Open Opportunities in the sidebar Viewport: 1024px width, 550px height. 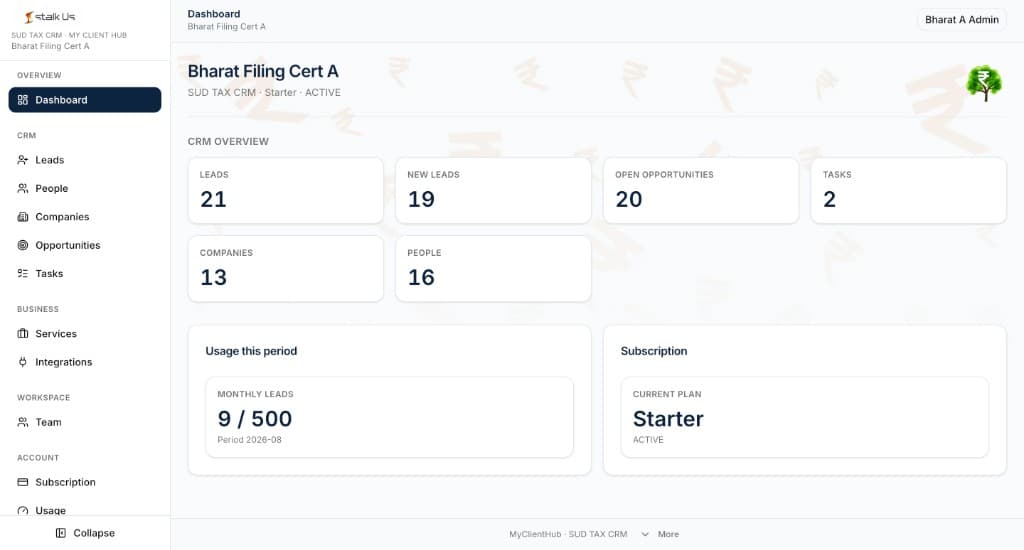click(x=85, y=245)
